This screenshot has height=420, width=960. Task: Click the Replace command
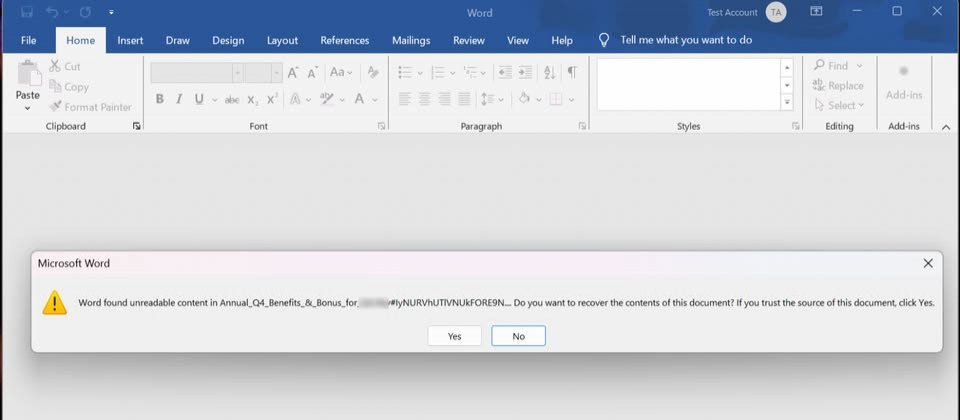pyautogui.click(x=838, y=86)
